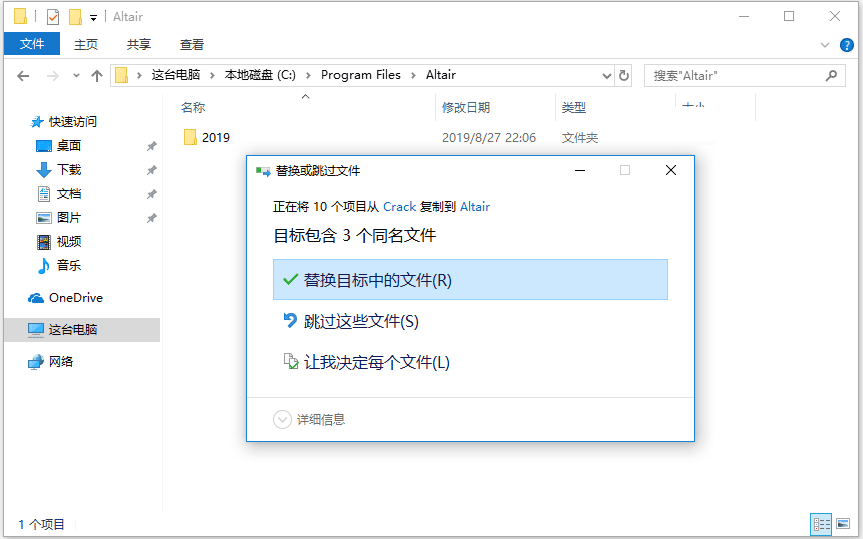863x539 pixels.
Task: Switch to the 查看 ribbon tab
Action: 192,45
